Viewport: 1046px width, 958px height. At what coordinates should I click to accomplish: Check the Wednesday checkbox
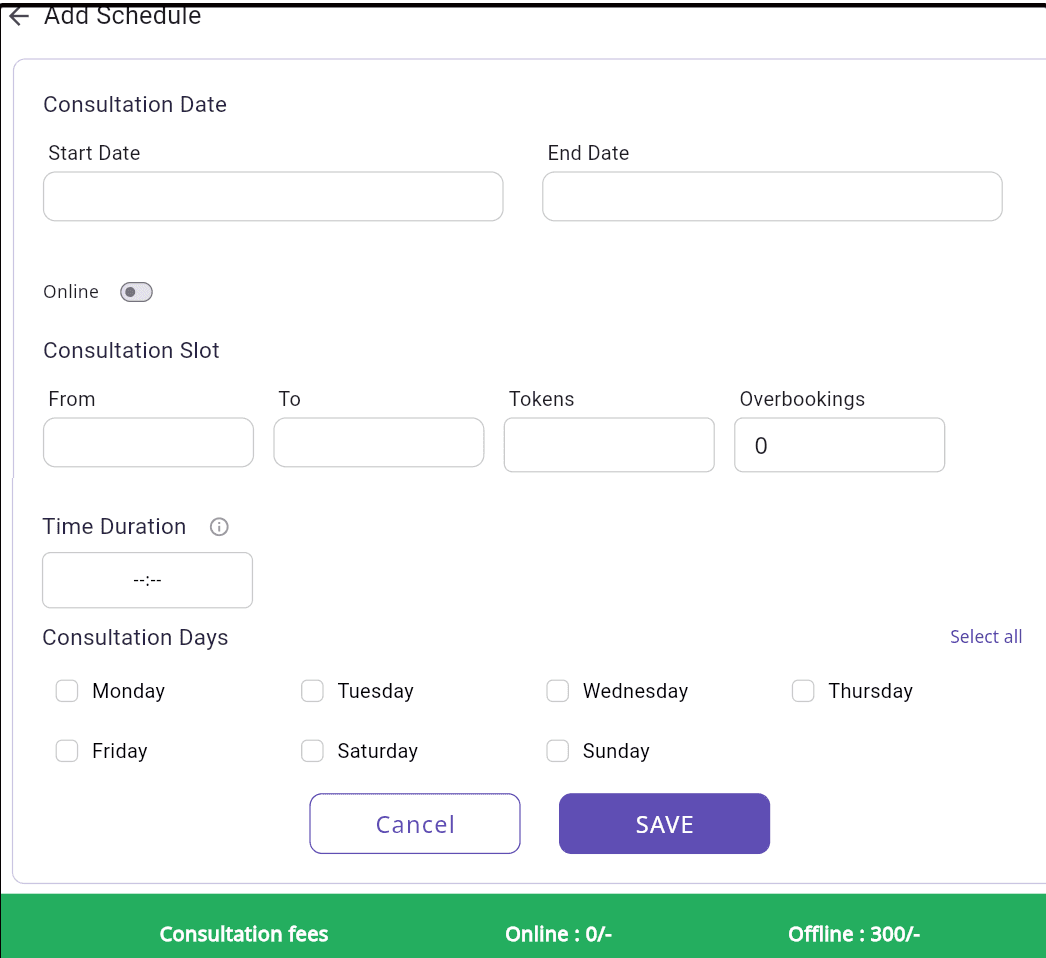[x=558, y=691]
